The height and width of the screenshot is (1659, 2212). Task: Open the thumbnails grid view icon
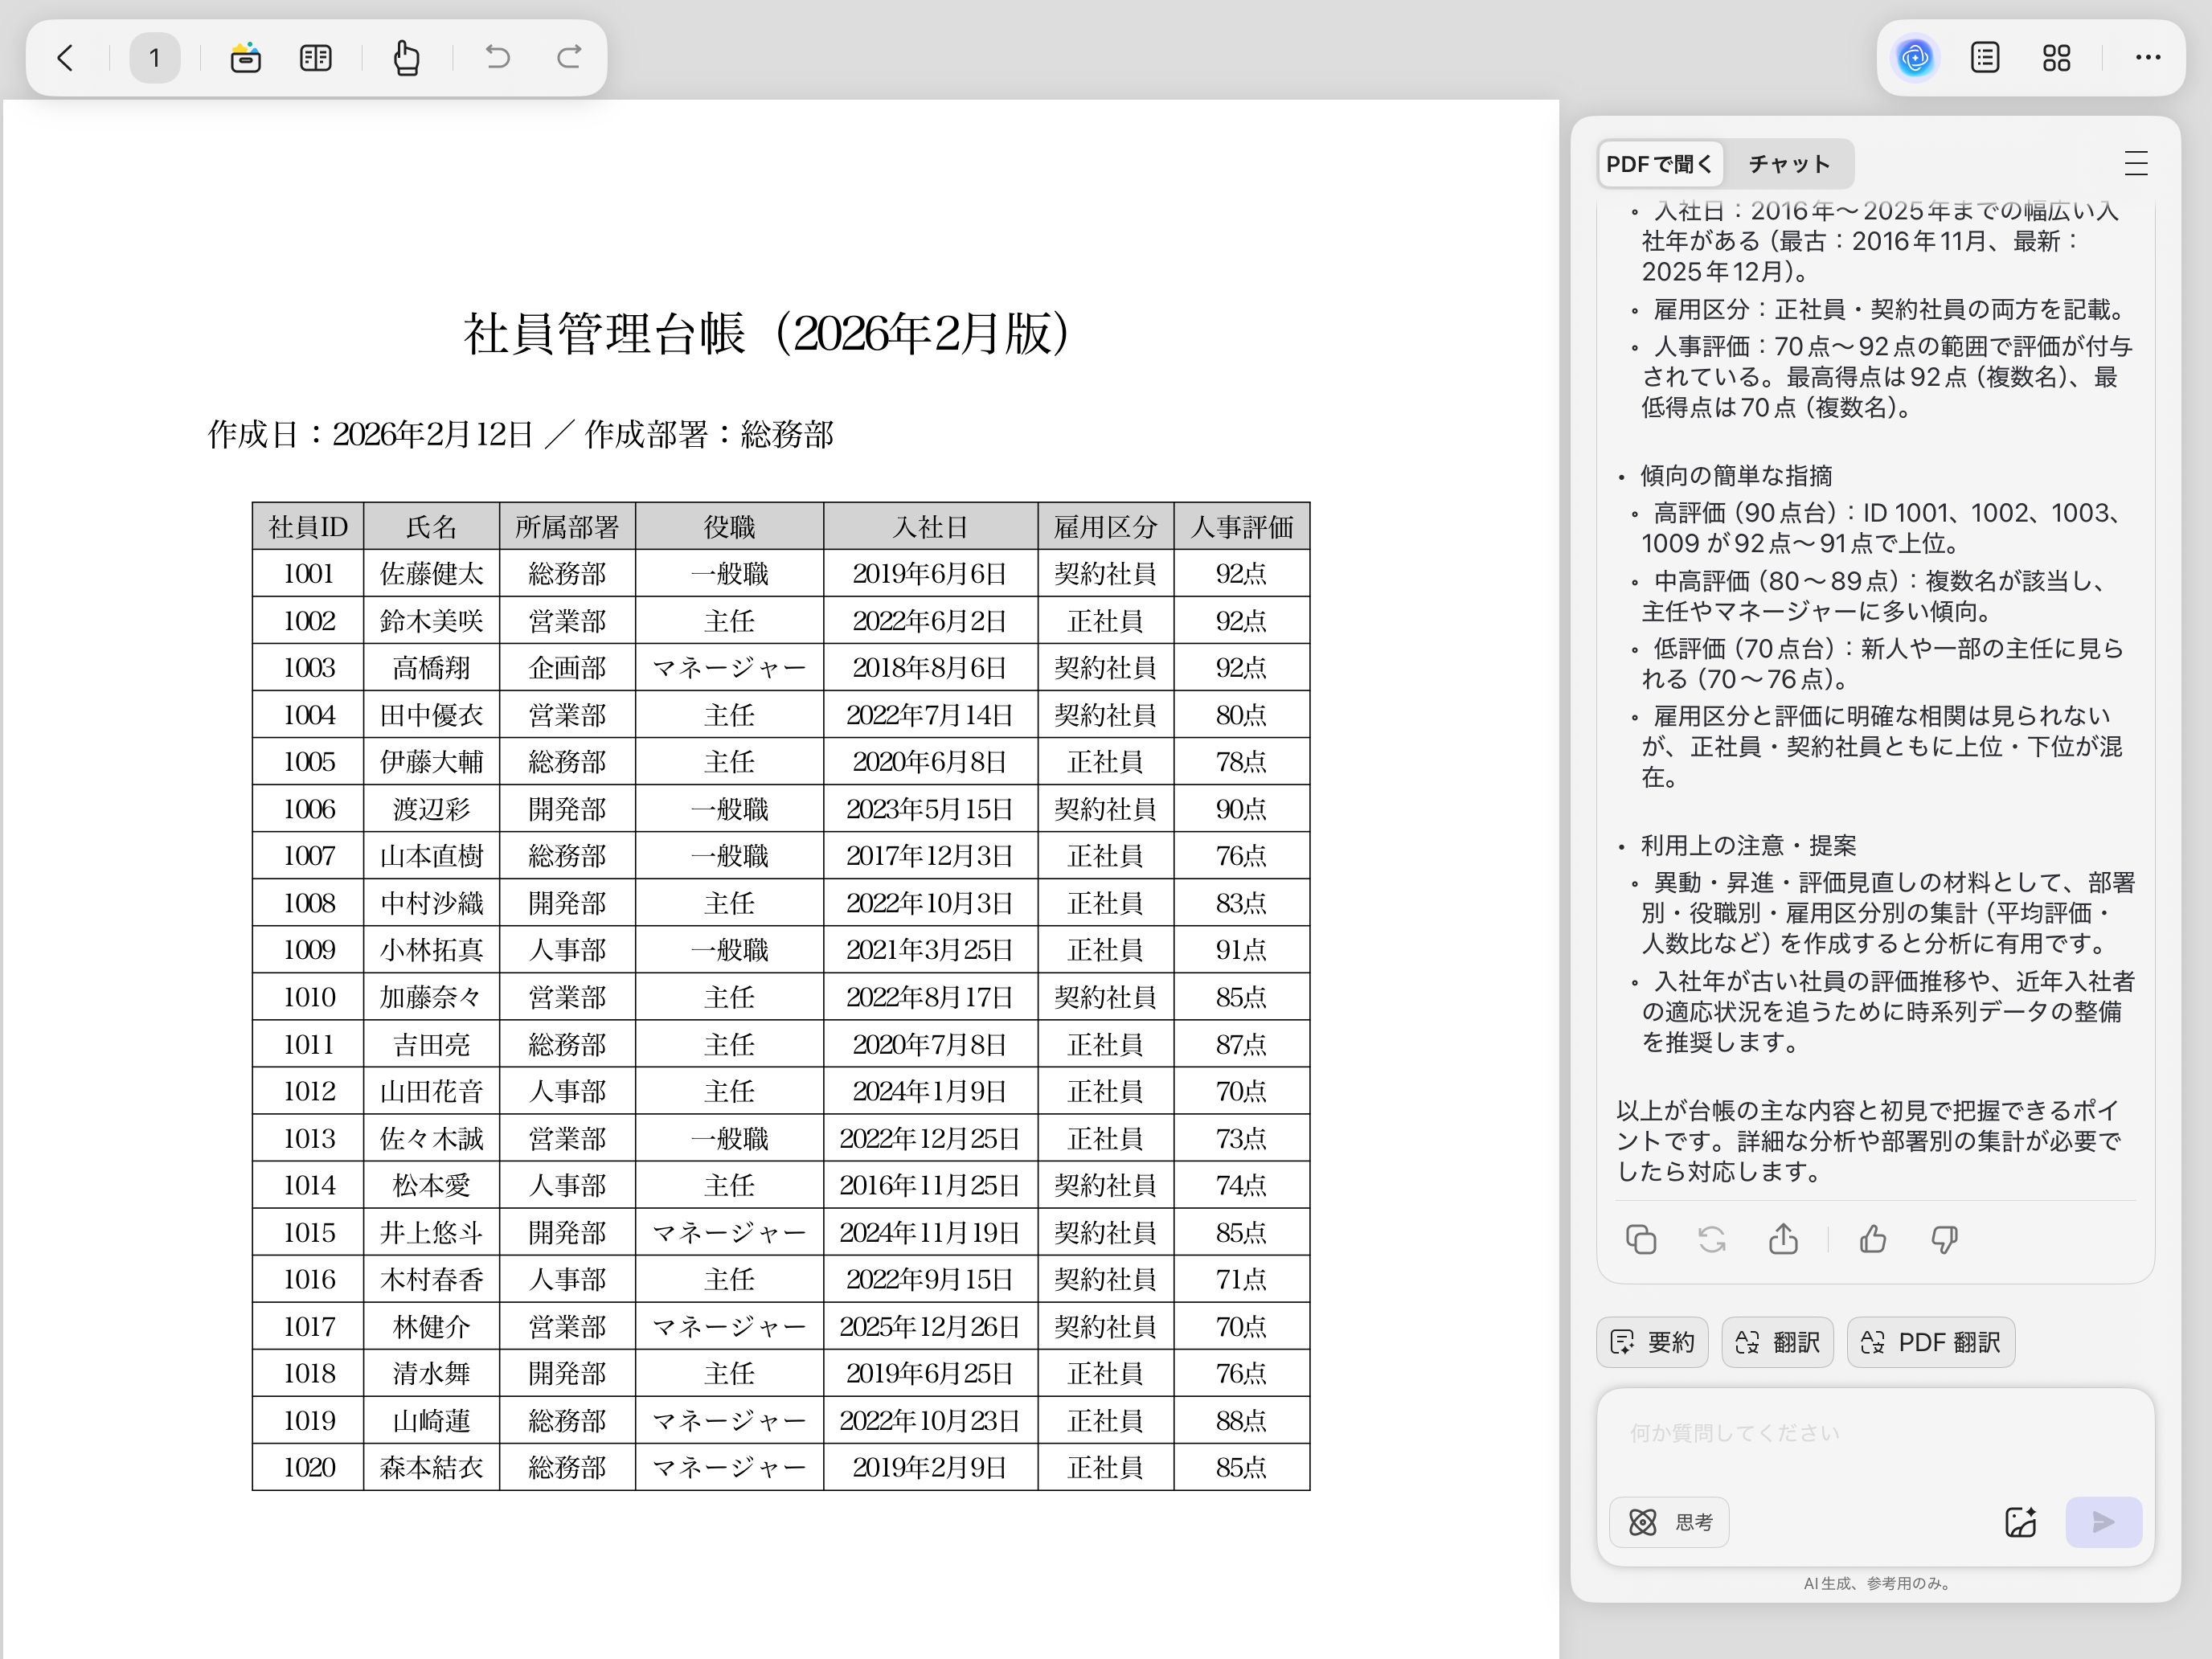[2056, 58]
